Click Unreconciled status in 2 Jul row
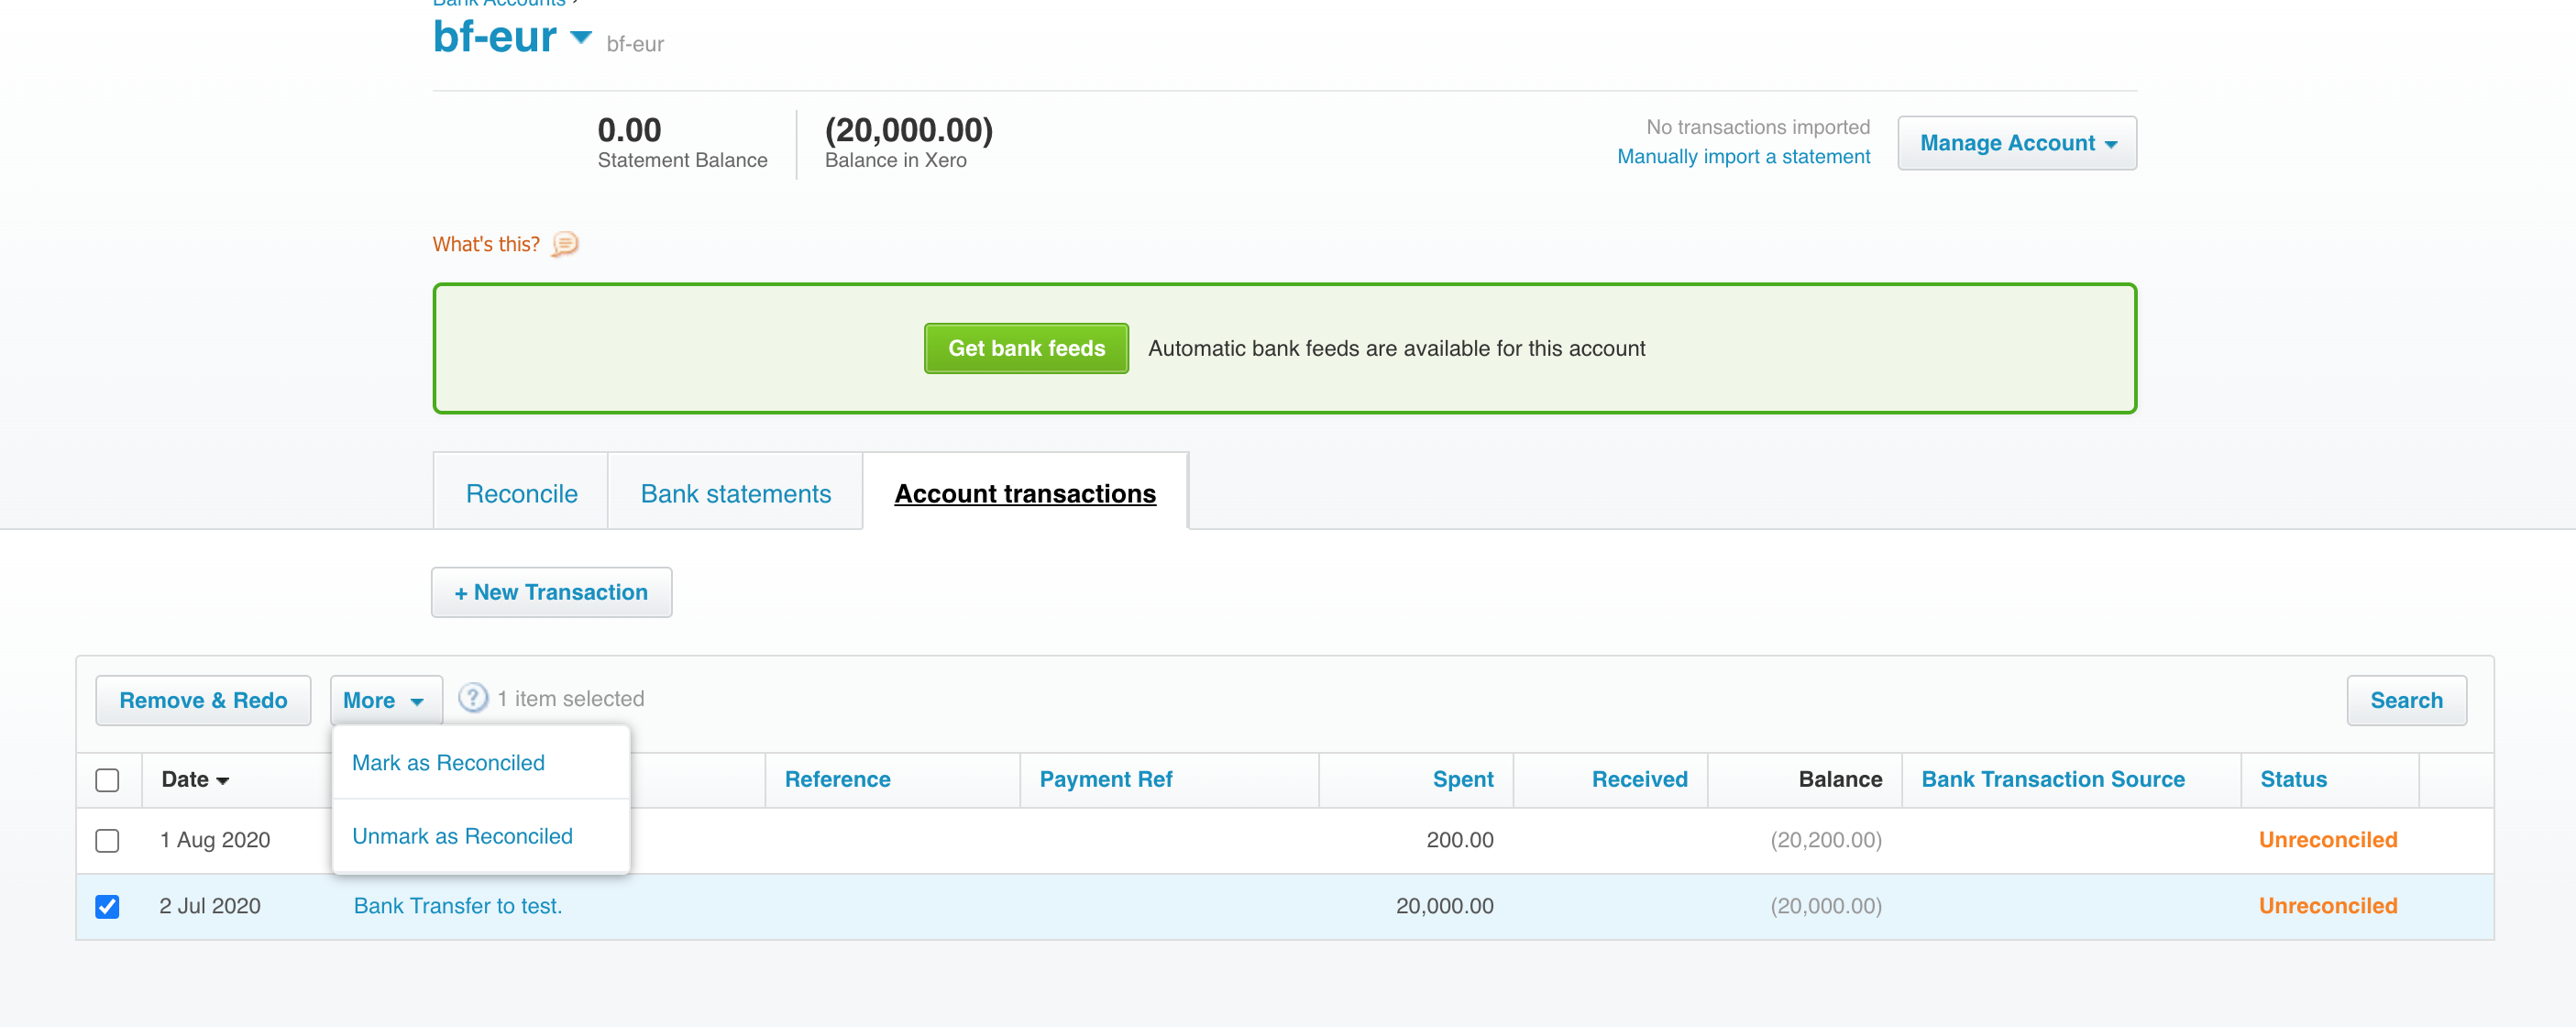2576x1027 pixels. [x=2327, y=906]
